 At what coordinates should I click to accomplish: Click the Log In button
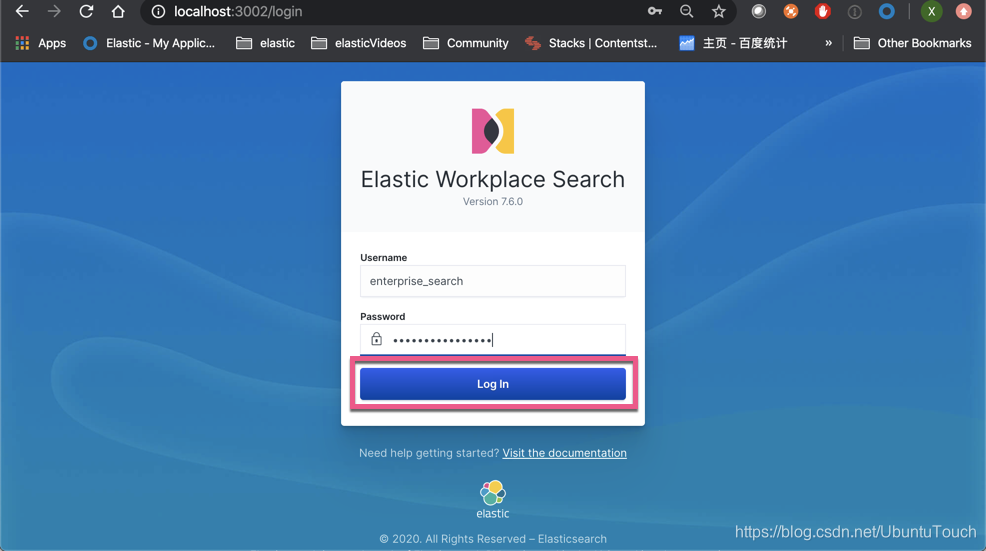pyautogui.click(x=493, y=384)
